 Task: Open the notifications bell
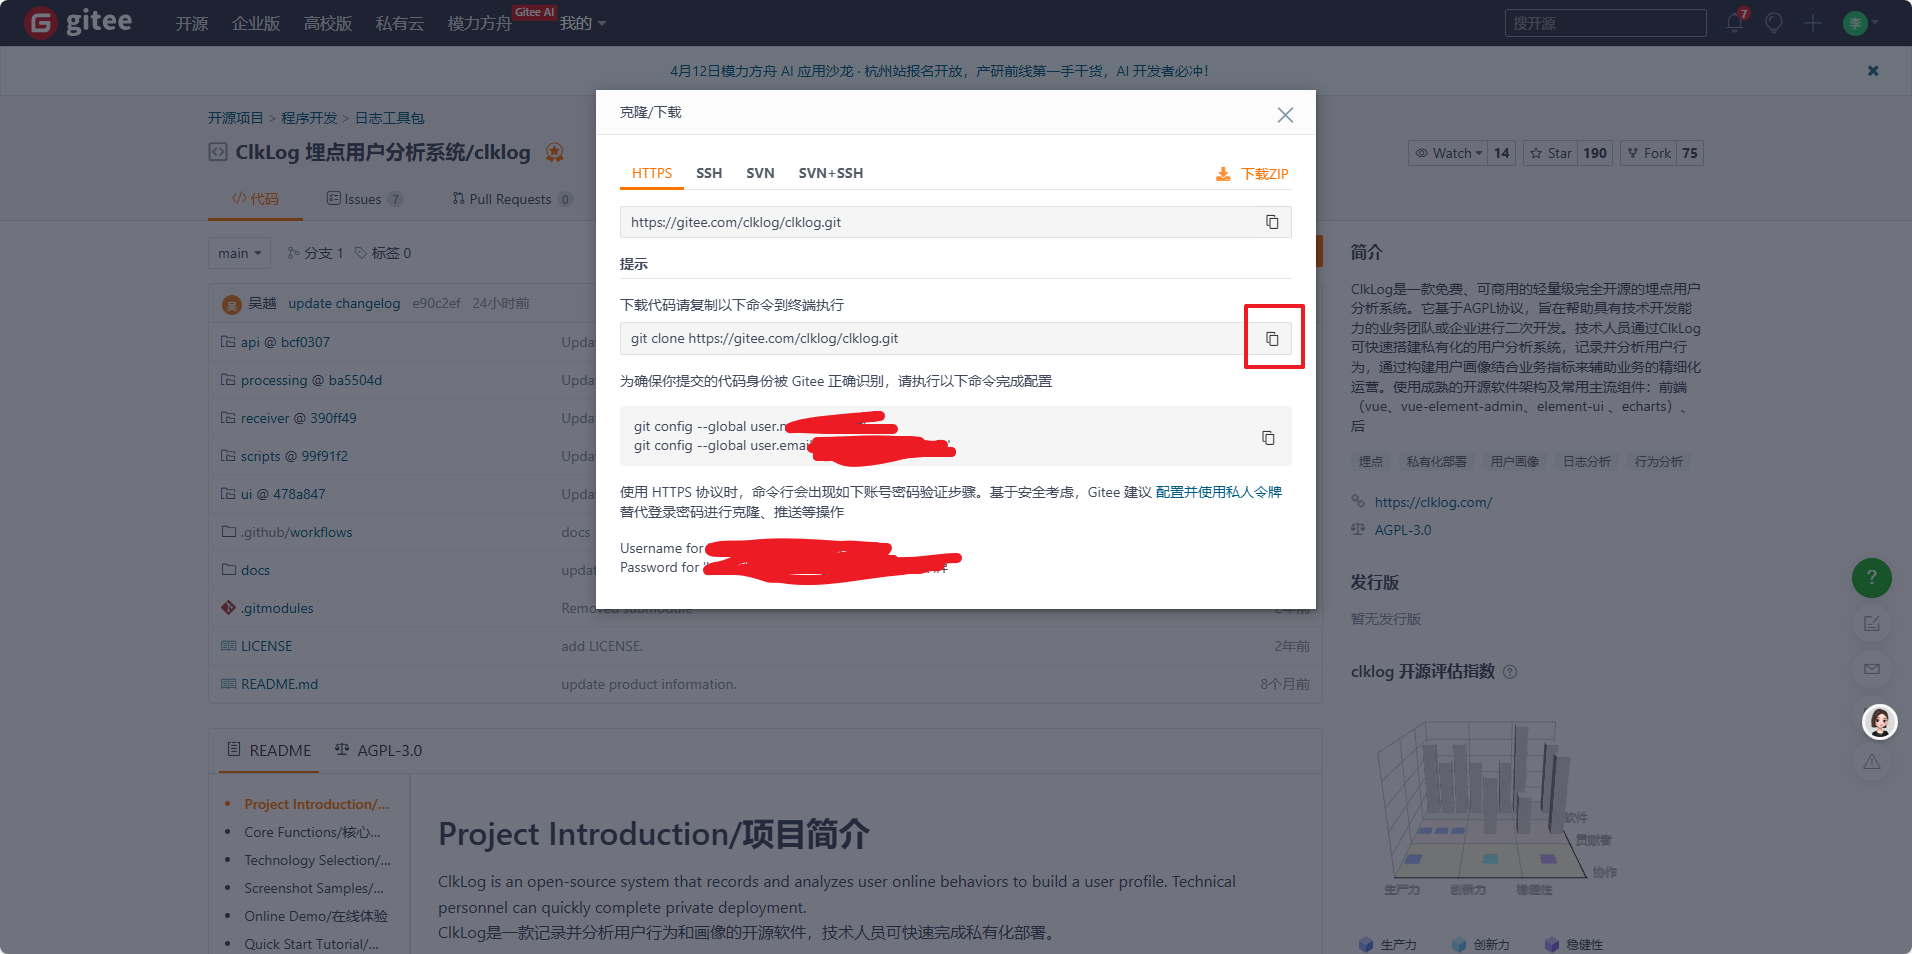coord(1735,23)
